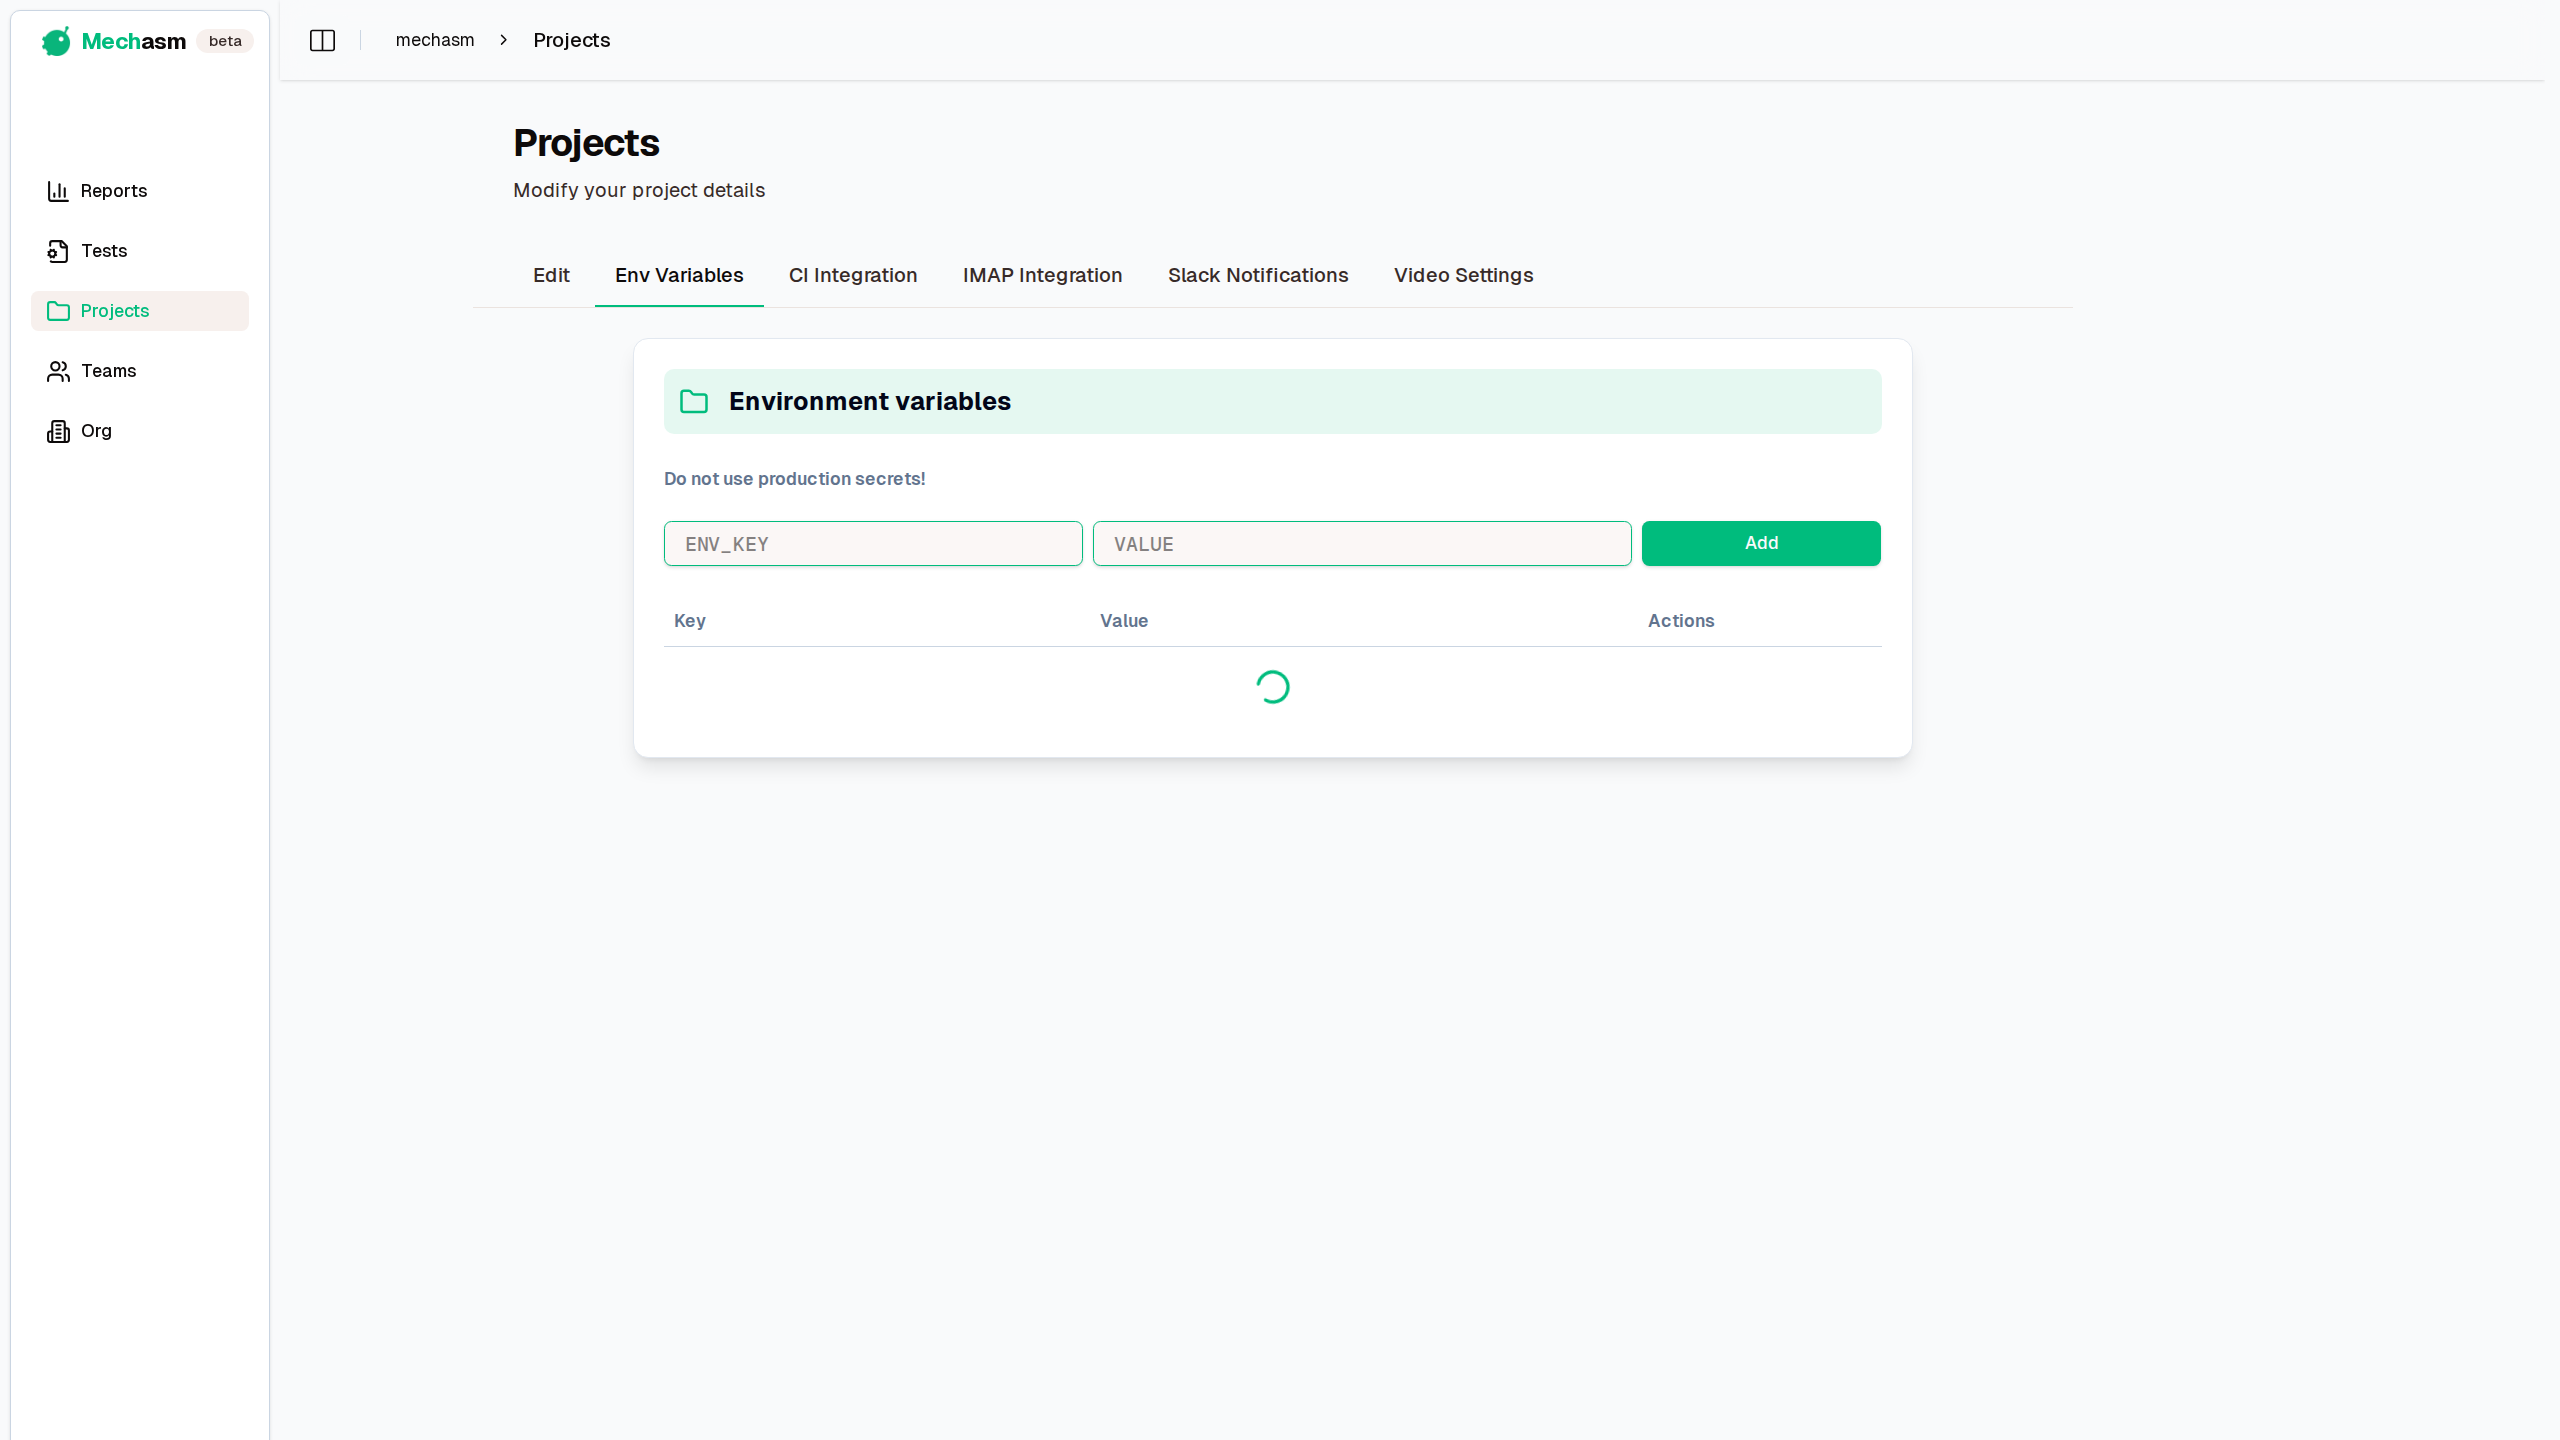Open the Slack Notifications tab

point(1257,275)
